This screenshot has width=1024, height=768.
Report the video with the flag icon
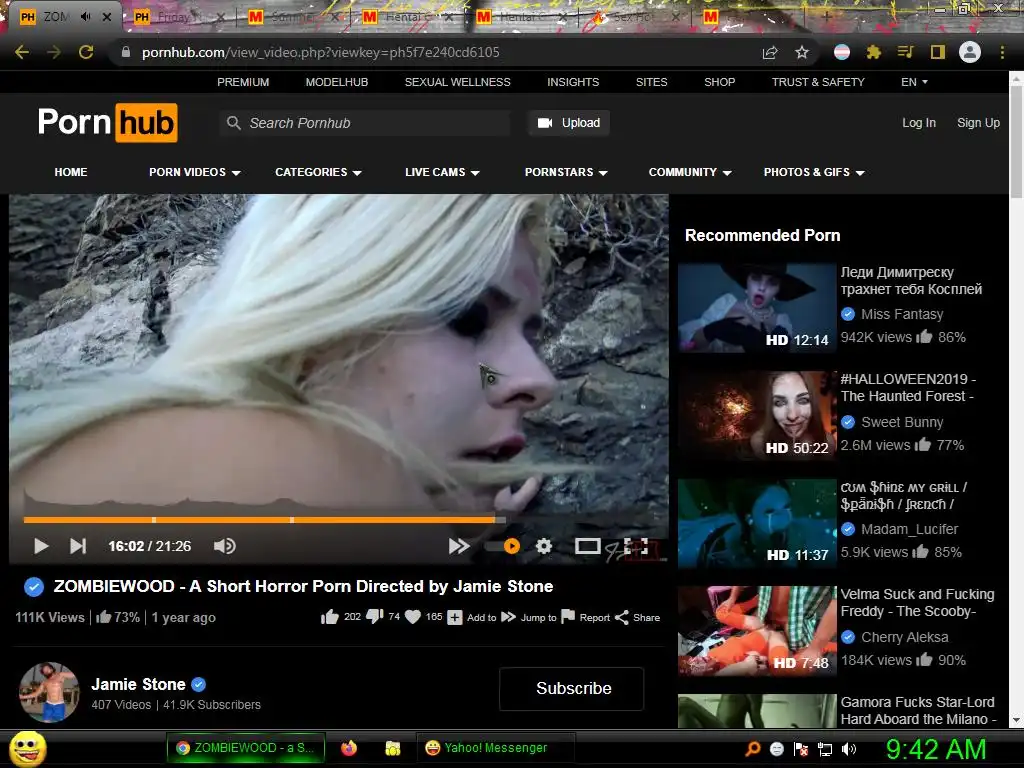pyautogui.click(x=568, y=616)
